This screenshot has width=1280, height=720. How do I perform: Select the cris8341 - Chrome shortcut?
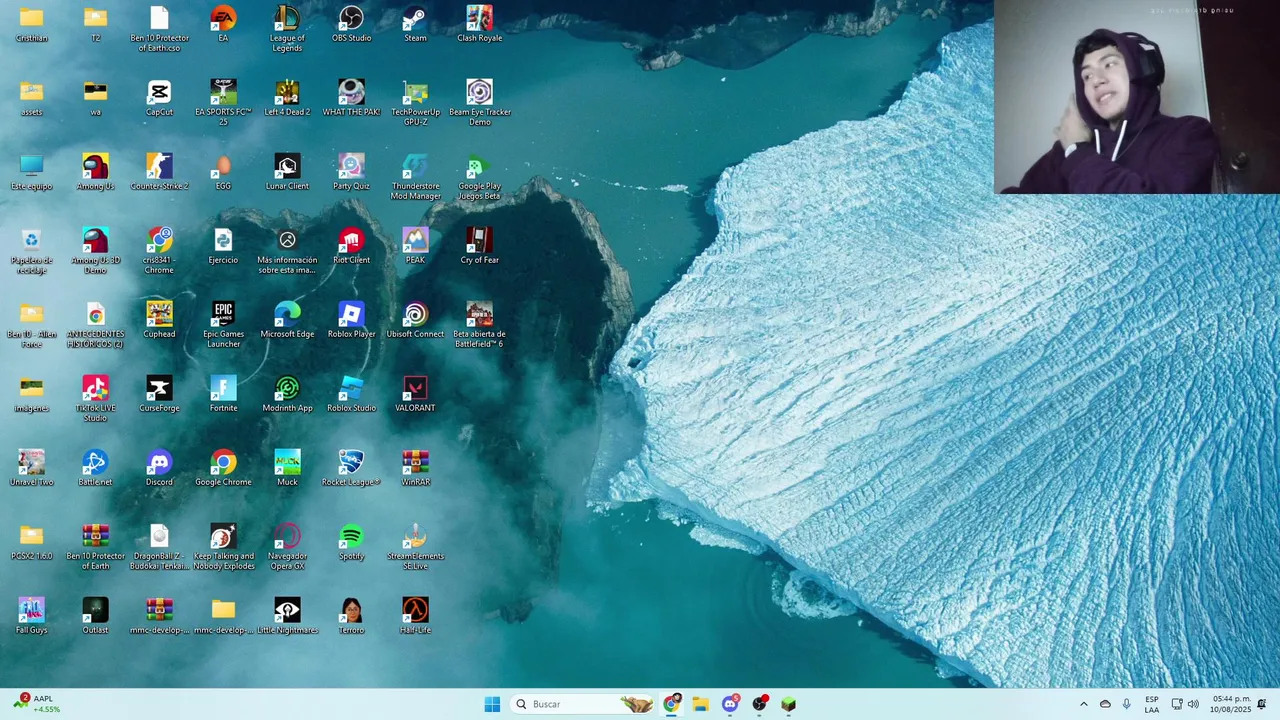[159, 250]
